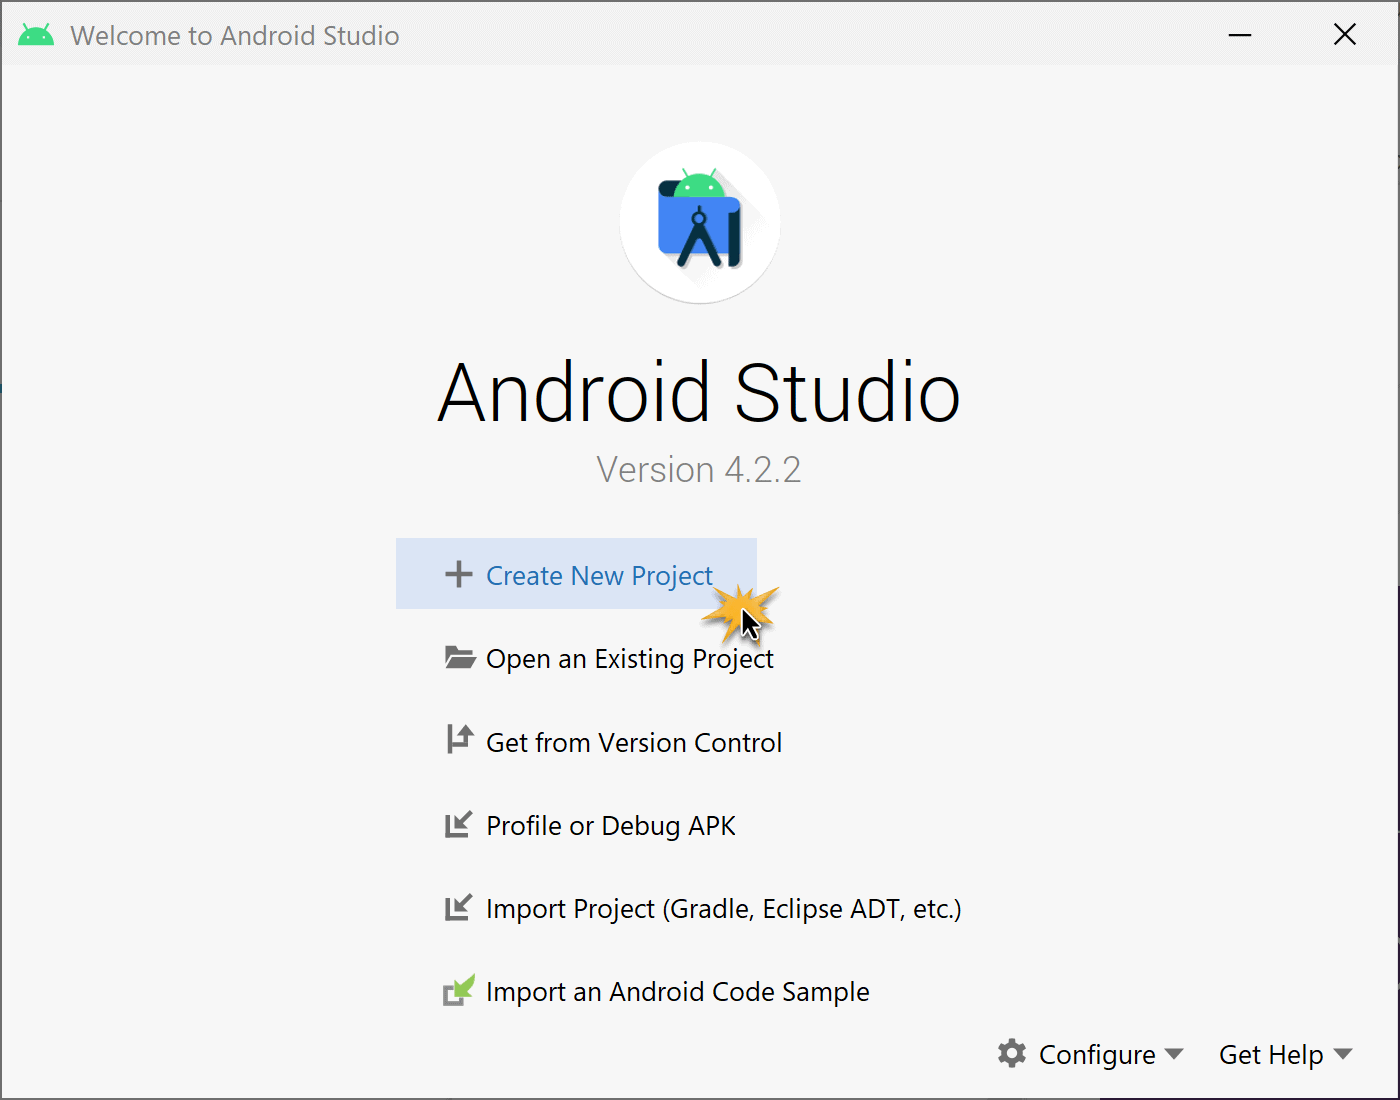Expand the Configure dropdown arrow
Screen dimensions: 1400x1100
1175,1054
